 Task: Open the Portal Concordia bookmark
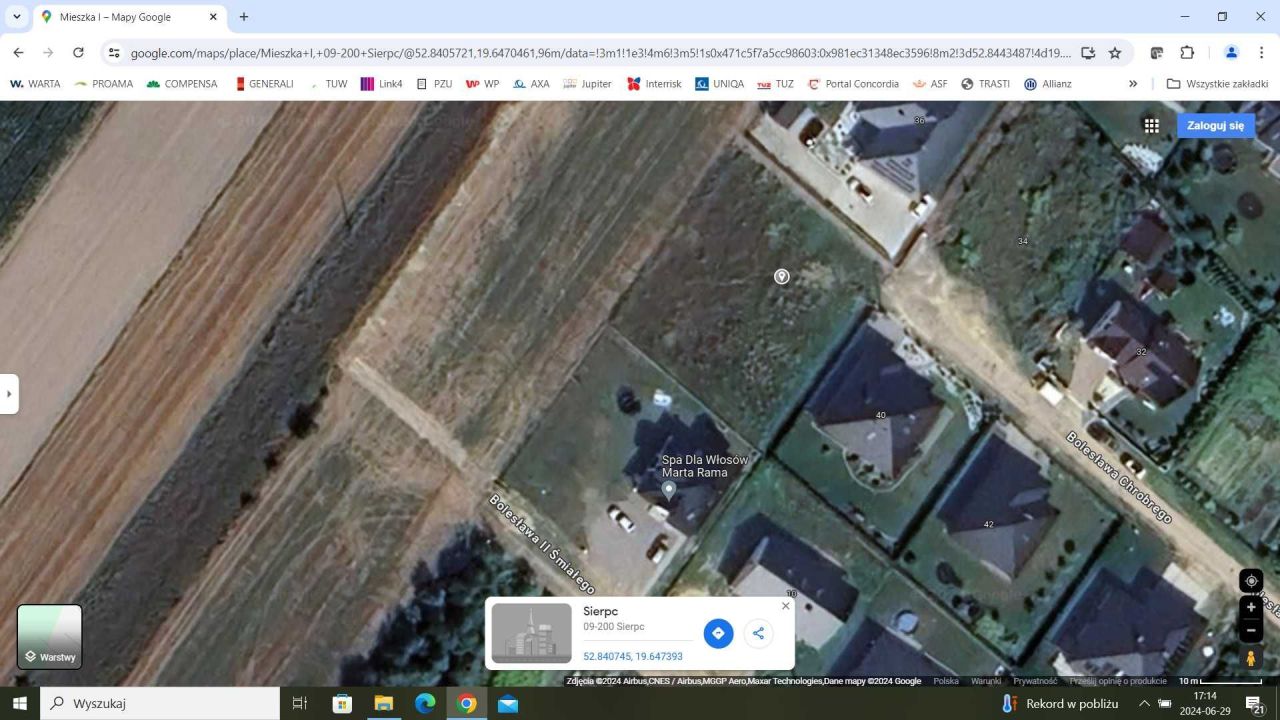(853, 84)
